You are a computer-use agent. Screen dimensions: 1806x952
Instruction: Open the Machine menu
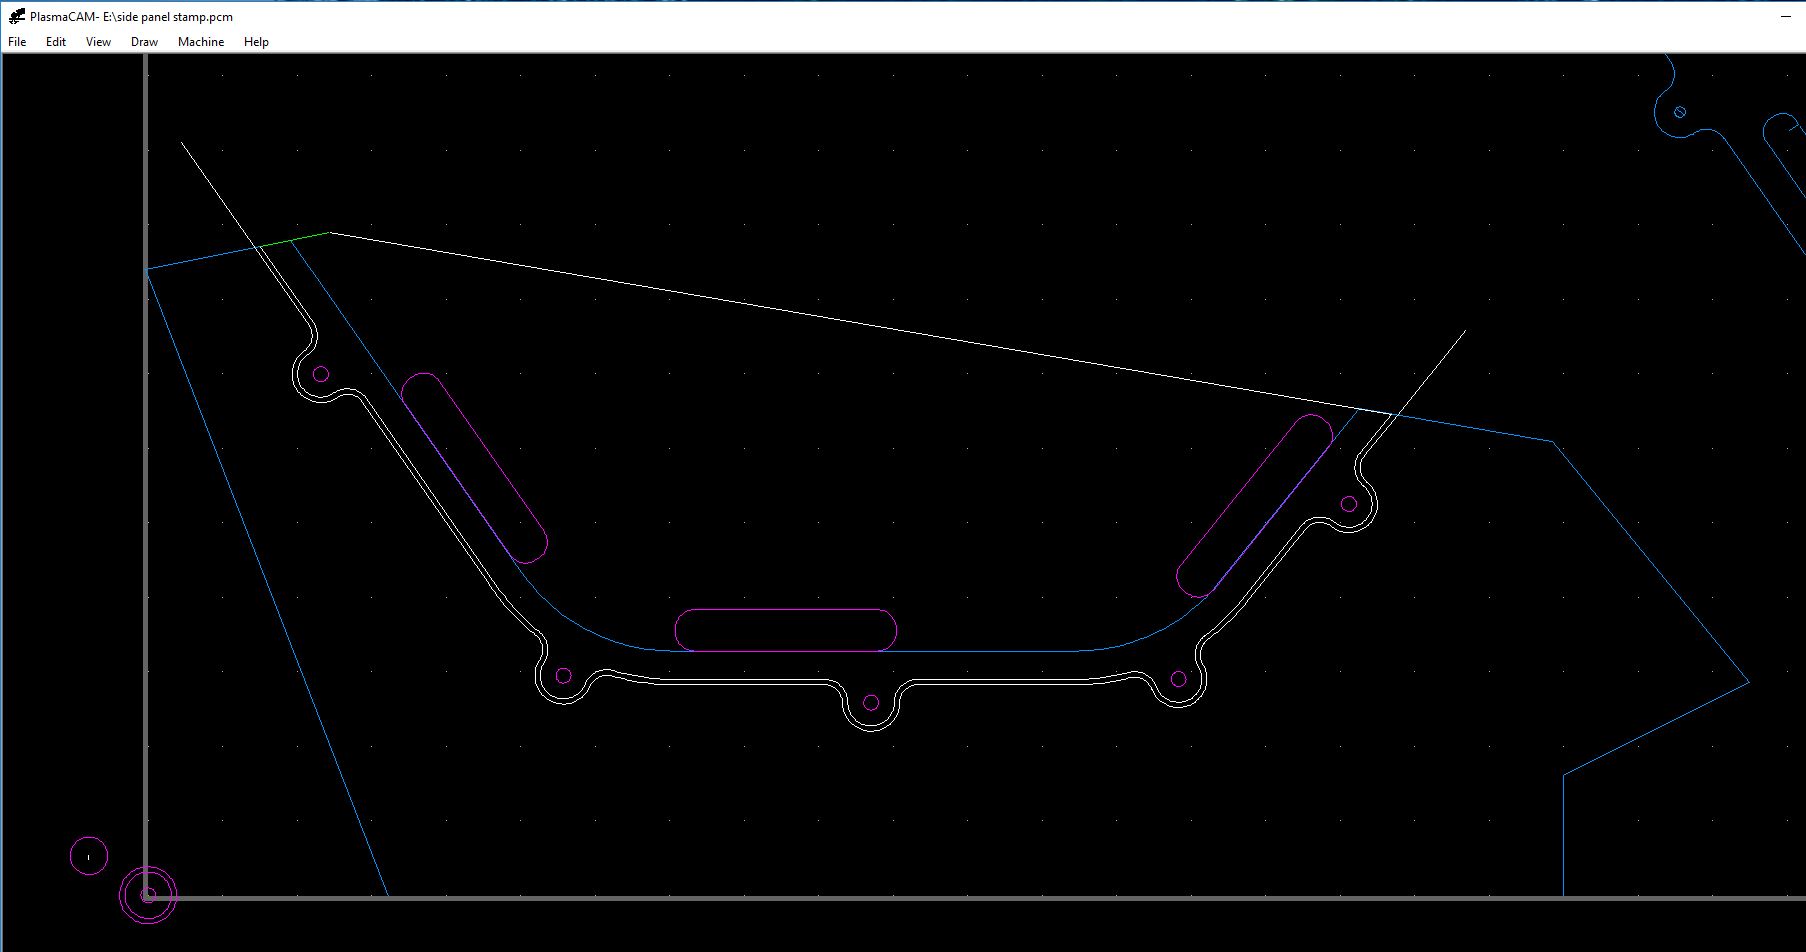click(201, 42)
